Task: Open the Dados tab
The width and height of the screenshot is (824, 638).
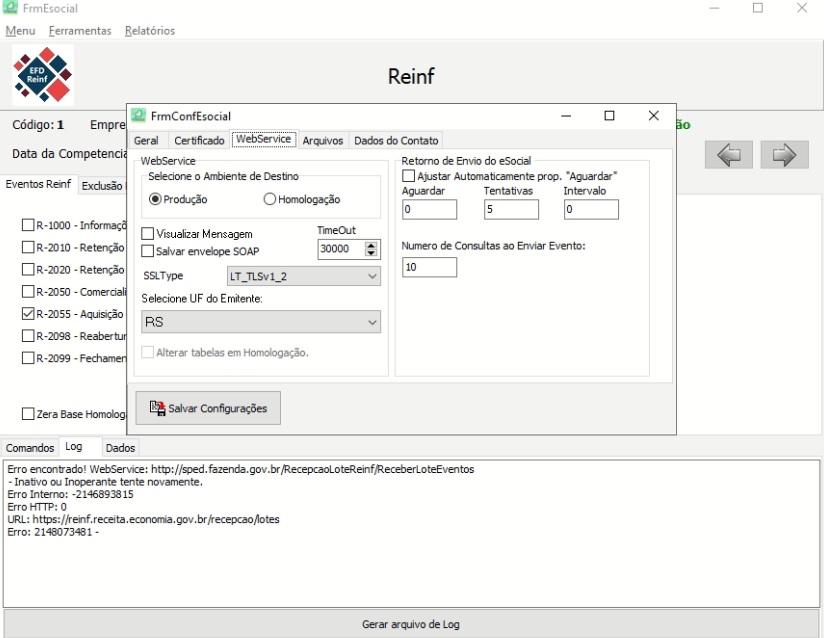Action: [x=120, y=448]
